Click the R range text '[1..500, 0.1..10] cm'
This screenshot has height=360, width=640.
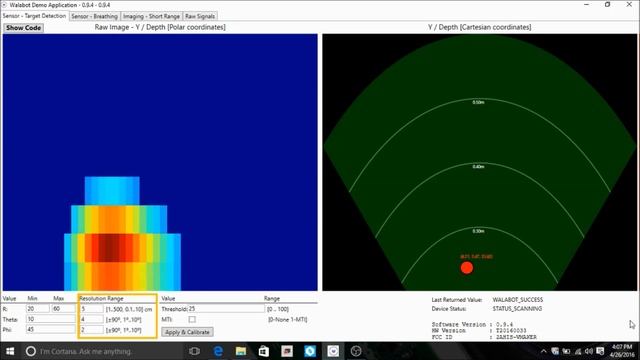tap(129, 309)
